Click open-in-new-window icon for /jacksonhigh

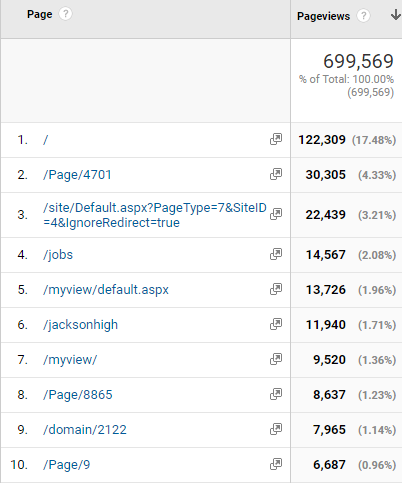[x=276, y=324]
